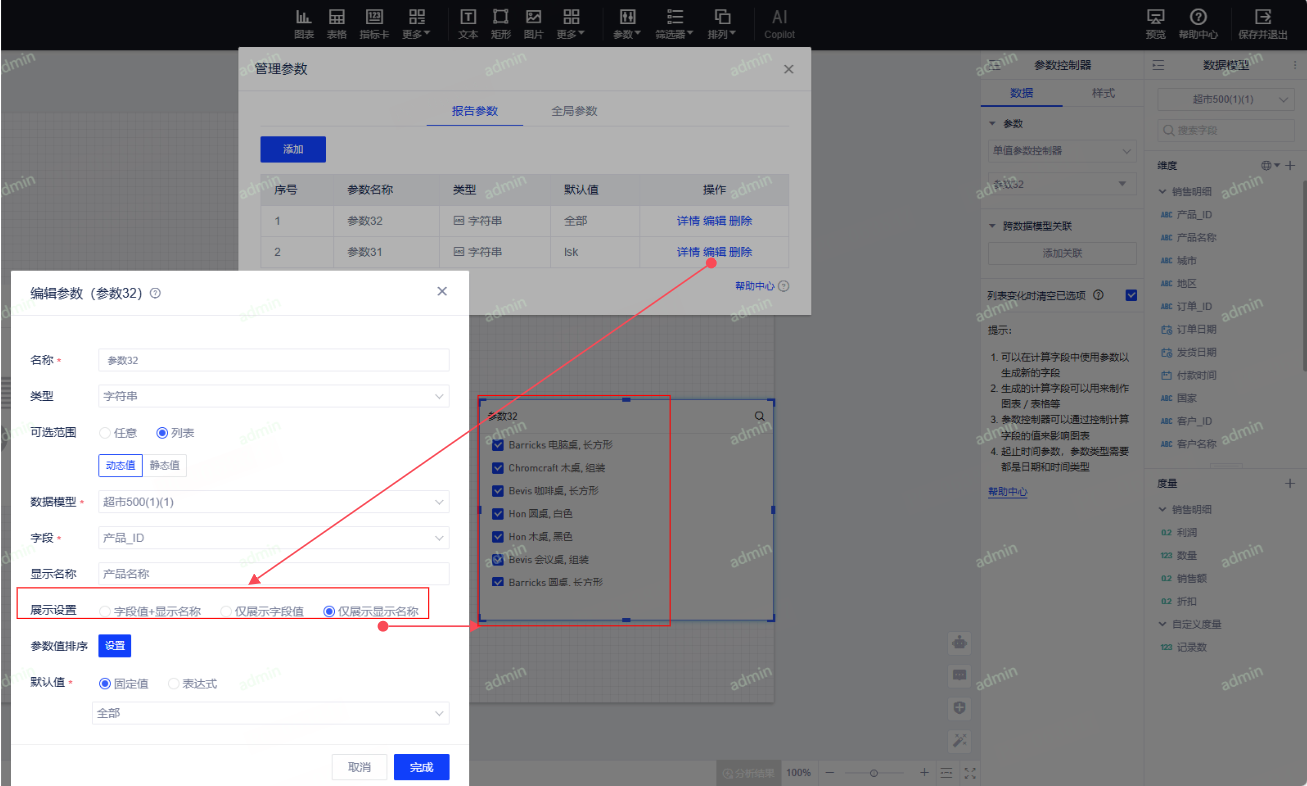Toggle the 列表变化时清空已选项 checkbox
Image resolution: width=1307 pixels, height=786 pixels.
coord(1131,295)
